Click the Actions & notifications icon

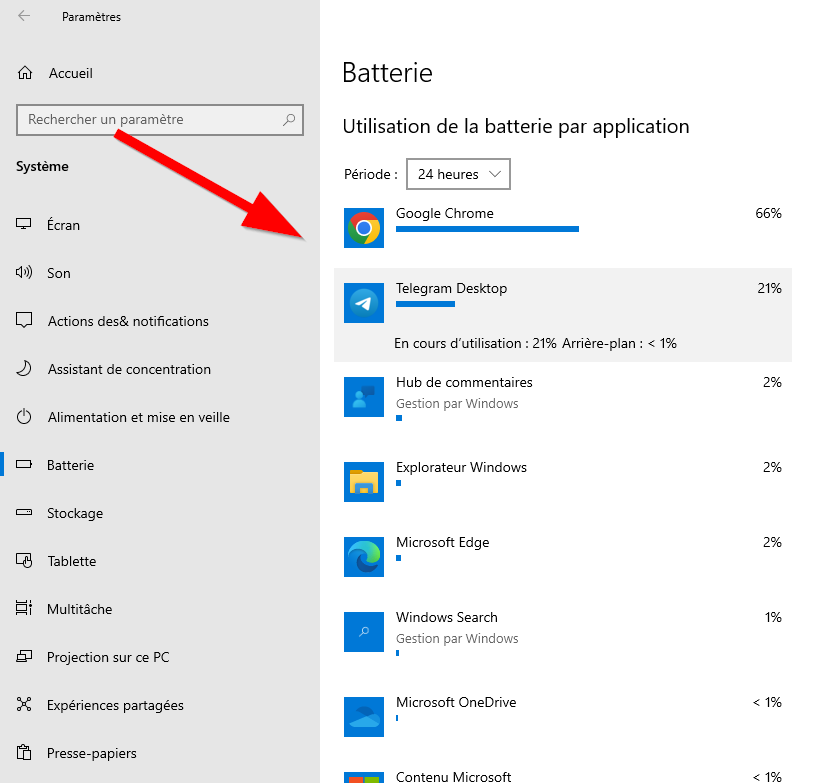click(x=24, y=320)
